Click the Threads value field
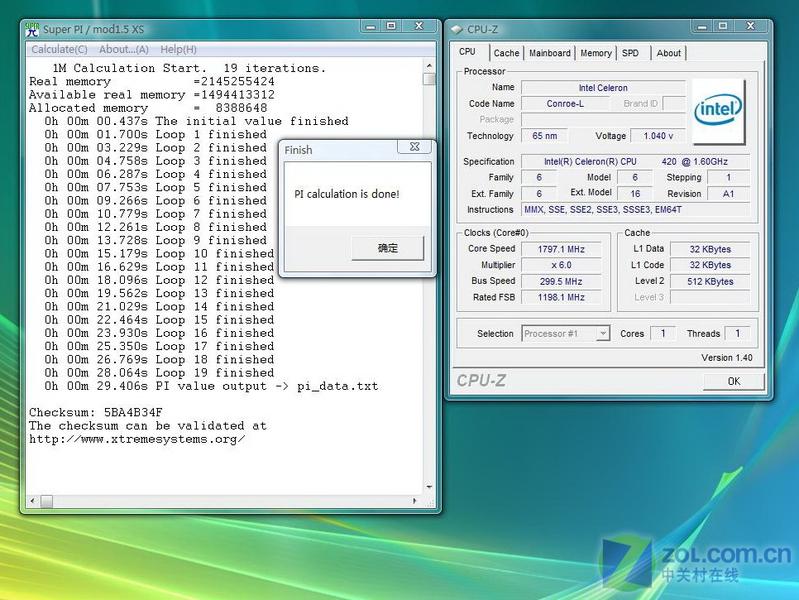 pyautogui.click(x=737, y=333)
